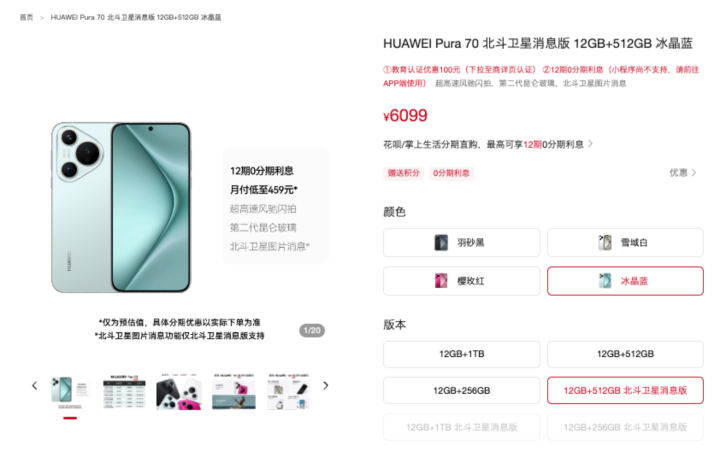Click the 0分期利息 tag
This screenshot has height=451, width=720.
point(451,173)
